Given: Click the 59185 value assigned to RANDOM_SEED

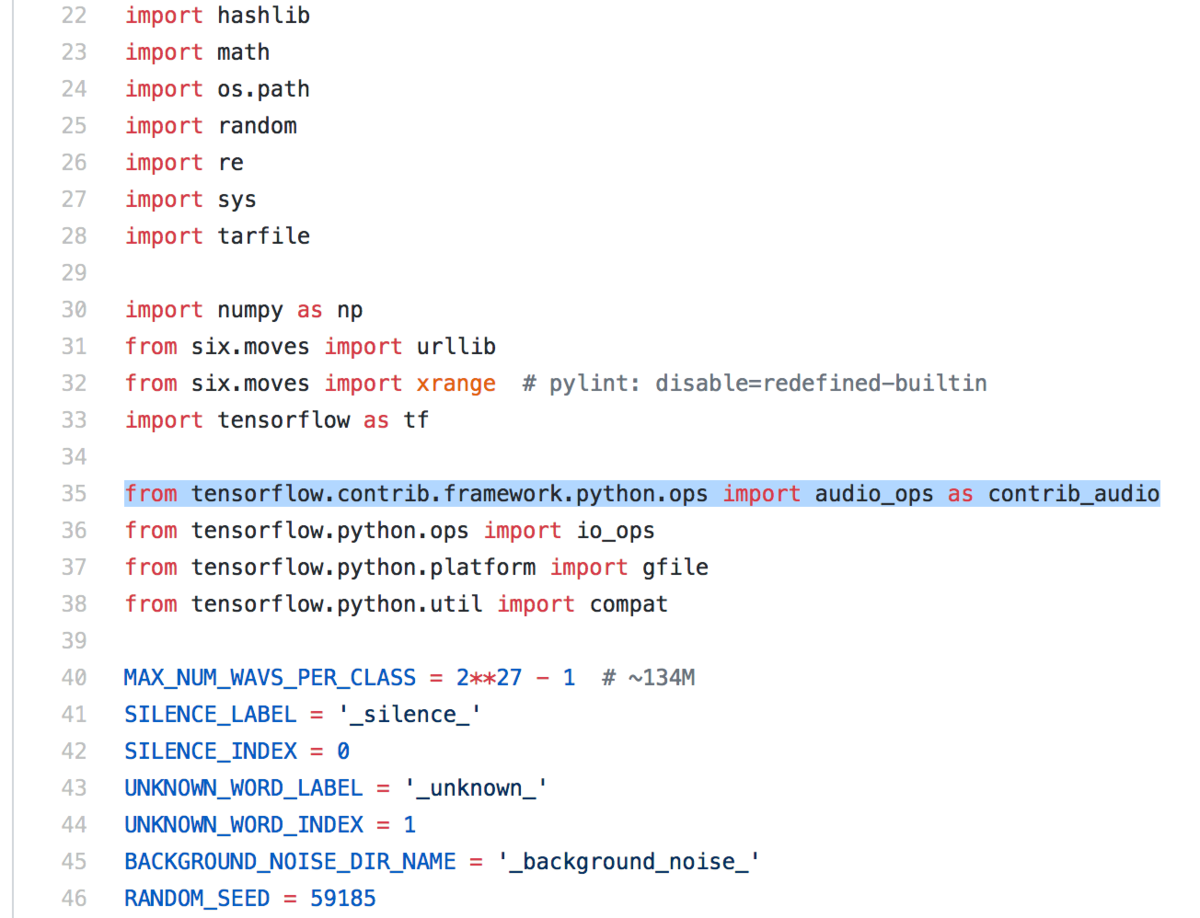Looking at the screenshot, I should coord(343,897).
